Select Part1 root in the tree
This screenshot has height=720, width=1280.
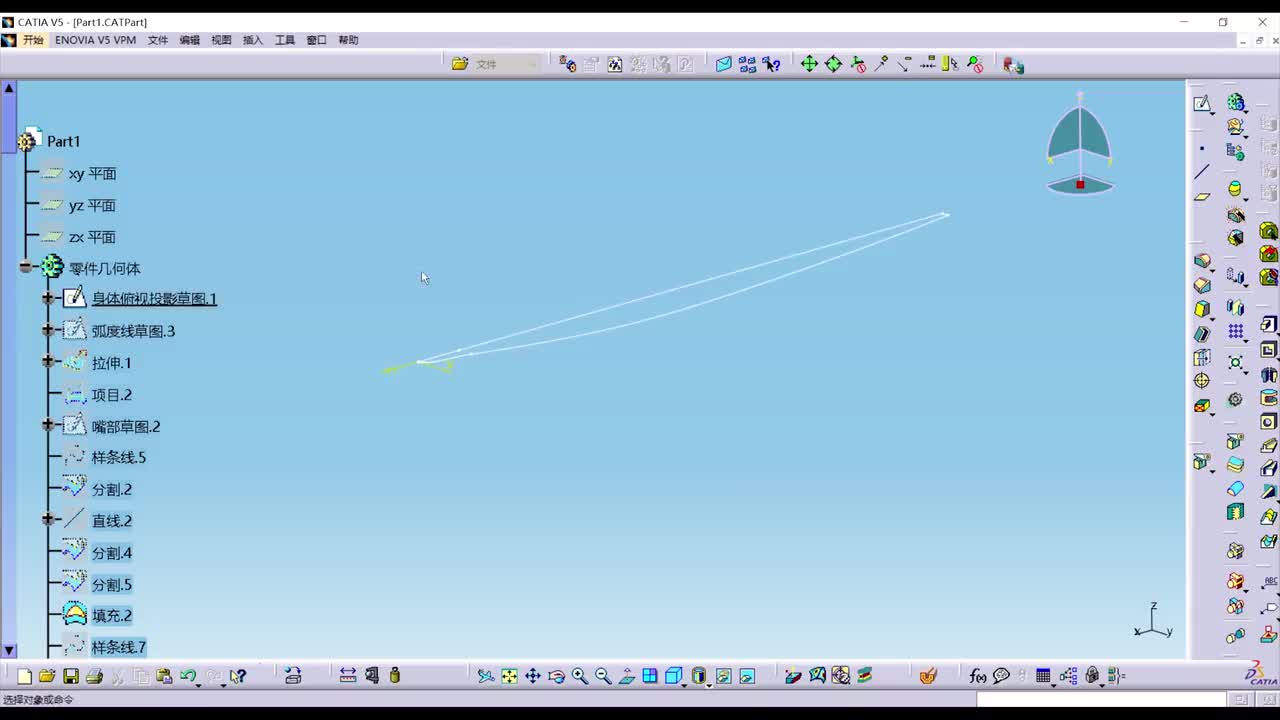click(x=63, y=141)
